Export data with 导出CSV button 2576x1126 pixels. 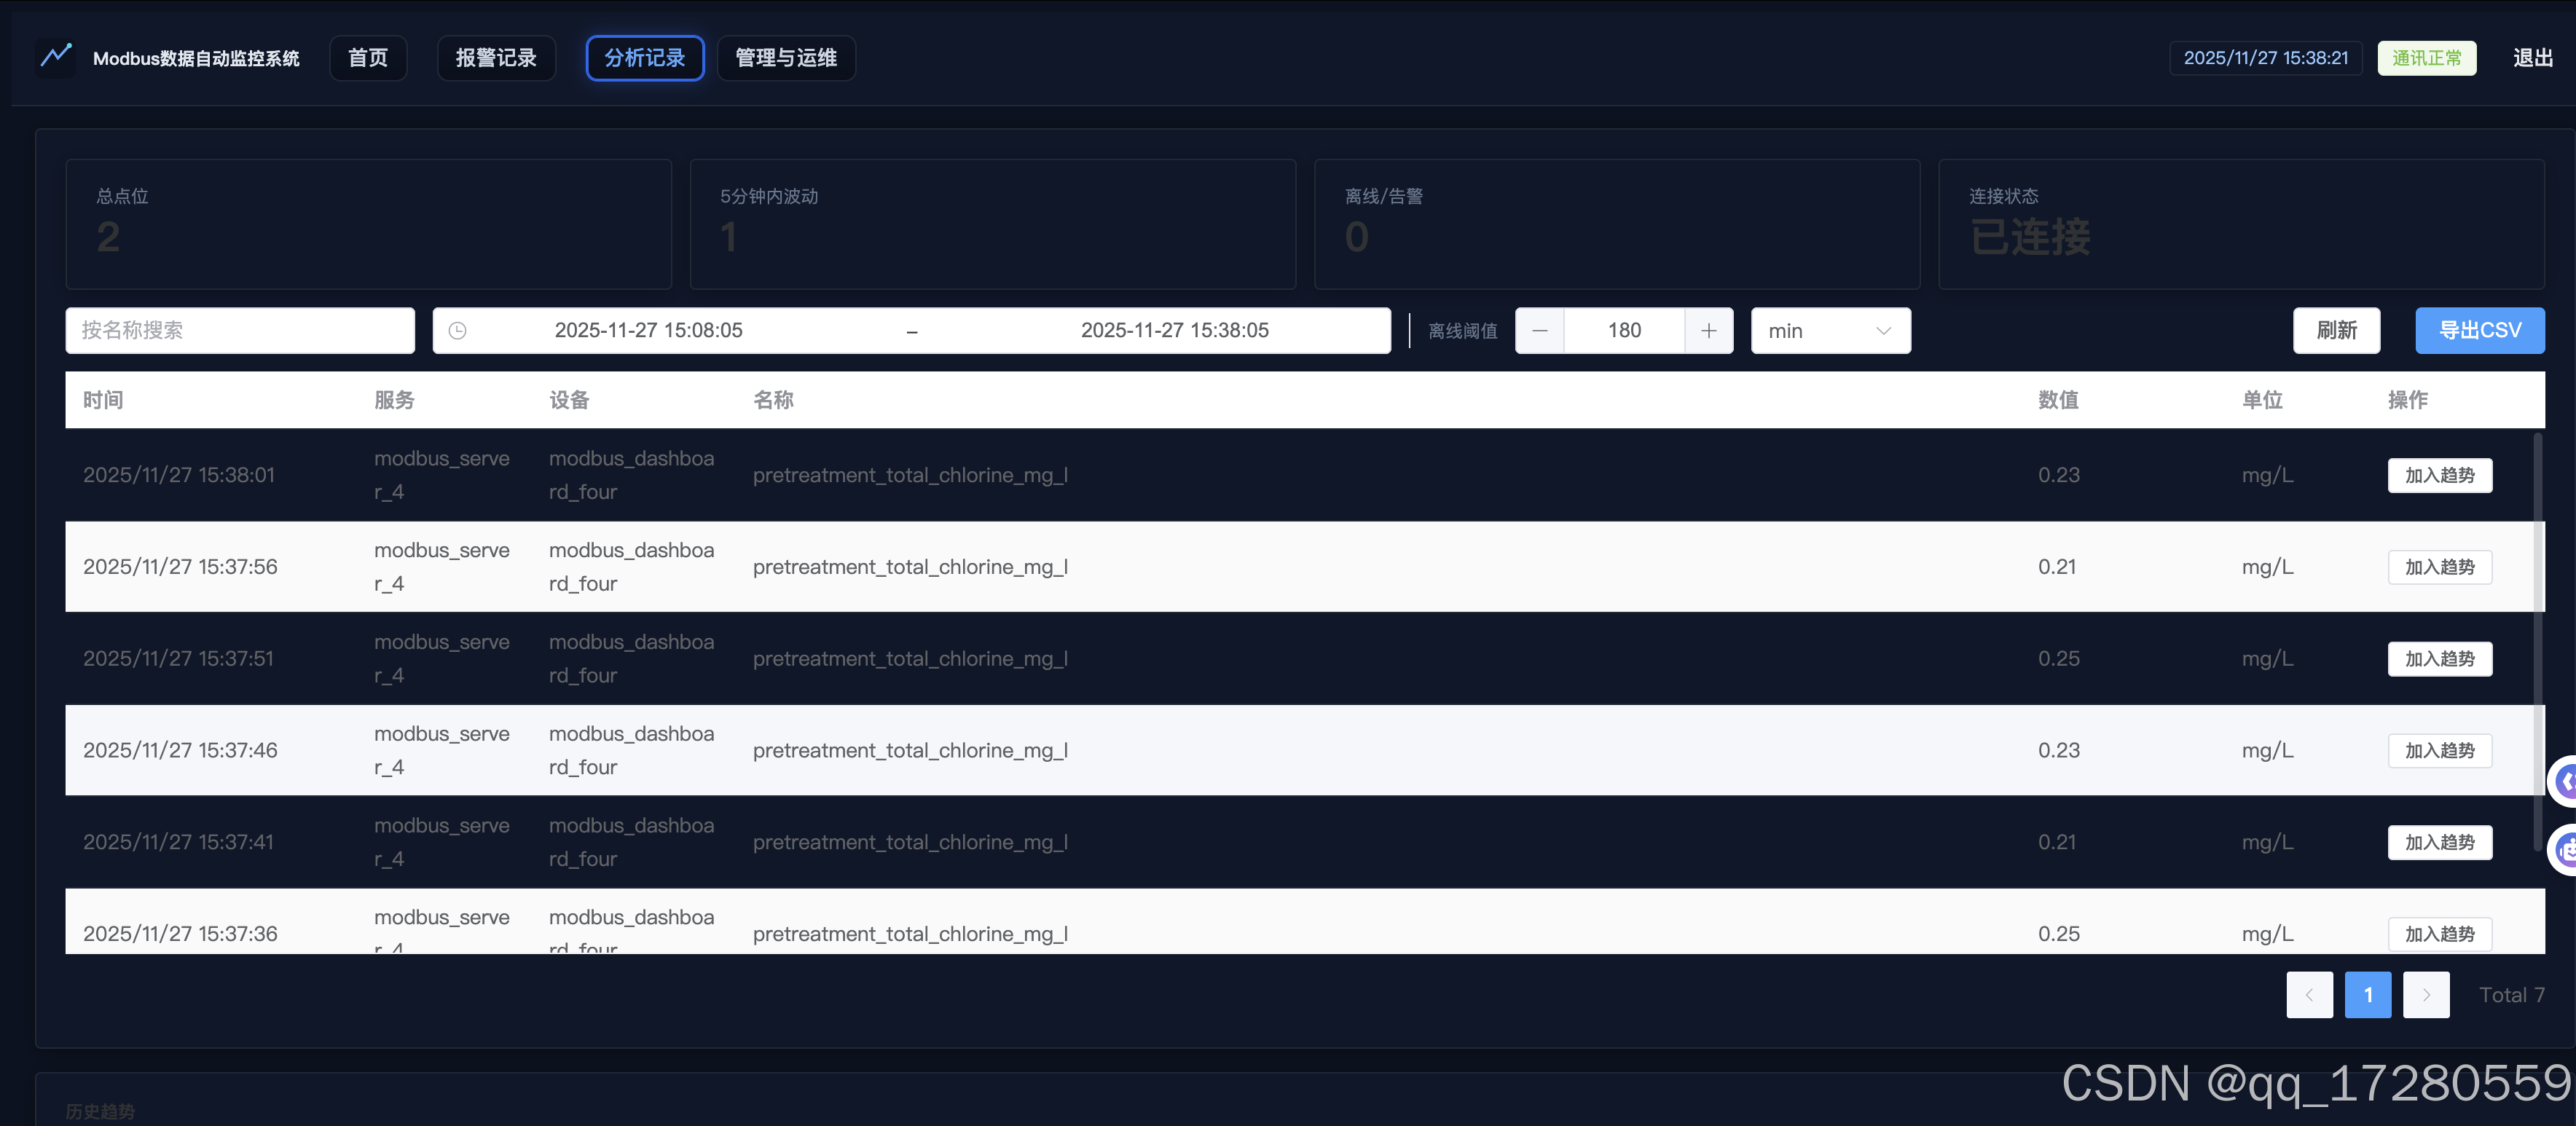pyautogui.click(x=2479, y=331)
